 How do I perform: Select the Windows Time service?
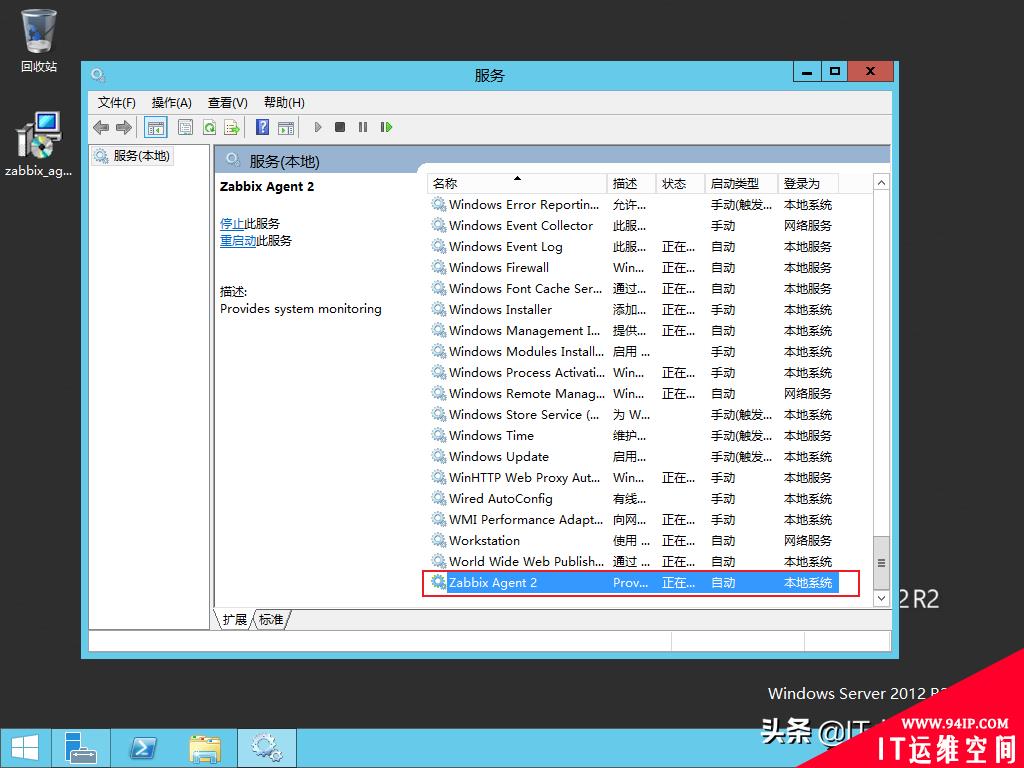pos(632,435)
